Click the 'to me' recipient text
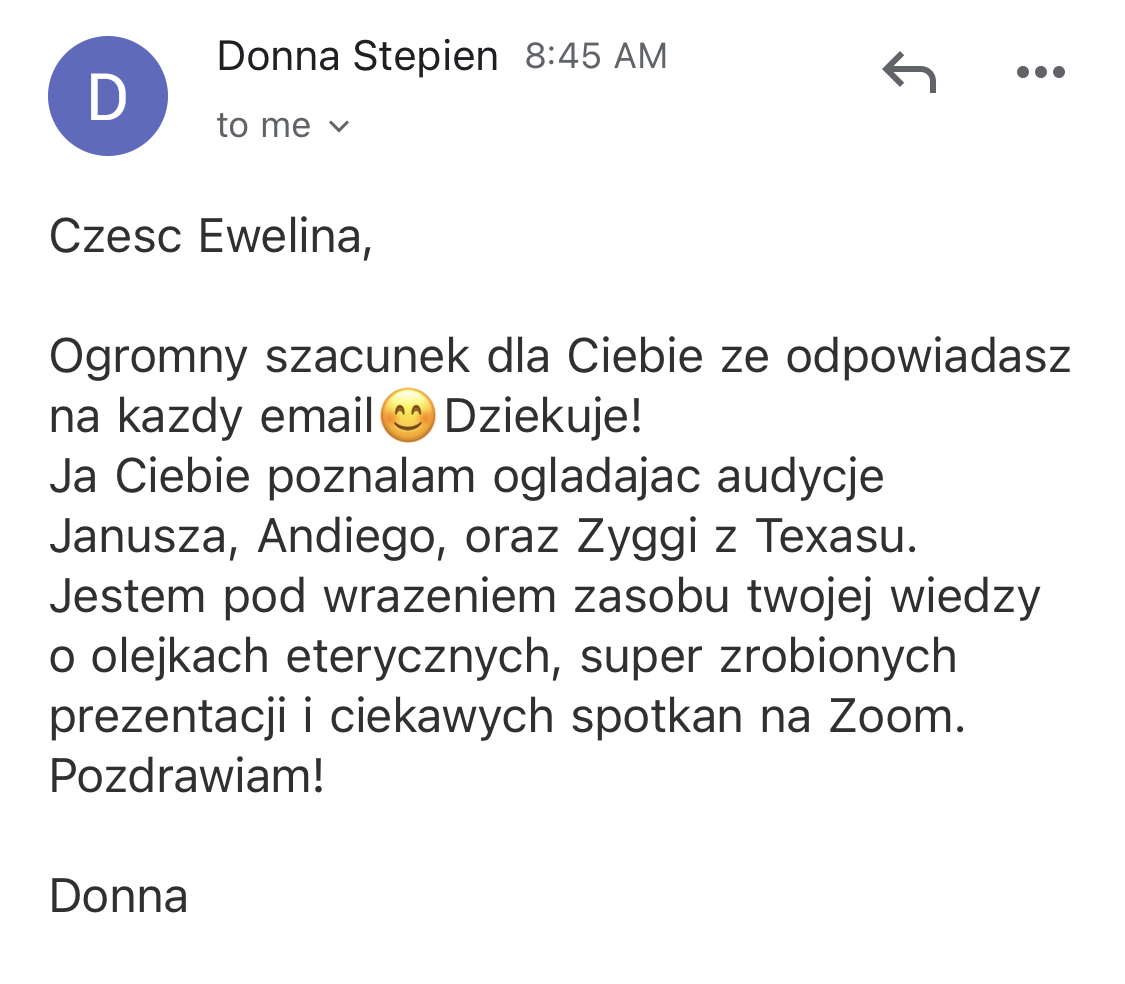 point(263,126)
